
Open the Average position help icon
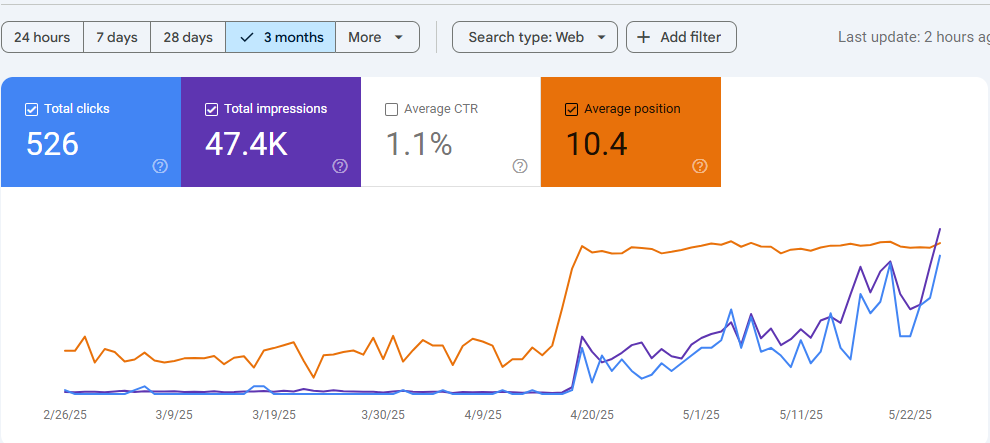pyautogui.click(x=700, y=166)
